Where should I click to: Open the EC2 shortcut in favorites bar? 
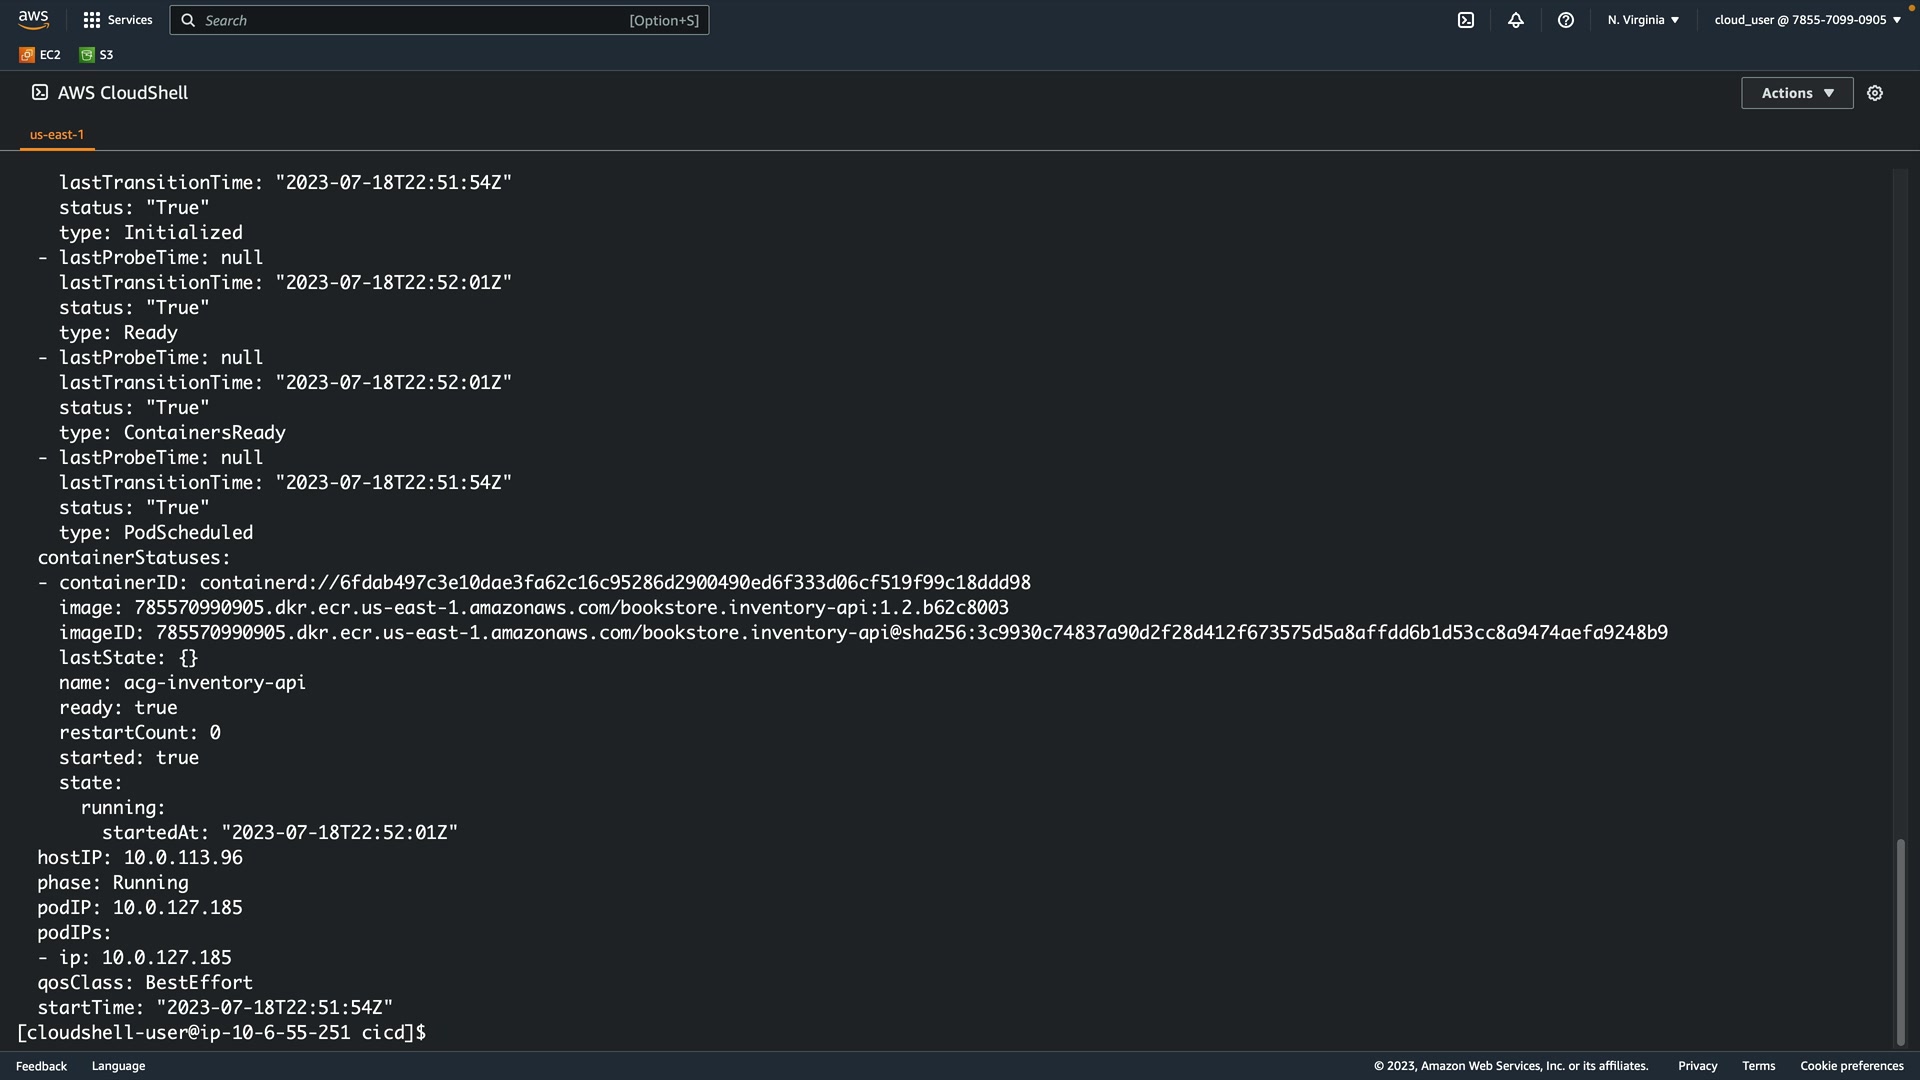pos(40,55)
